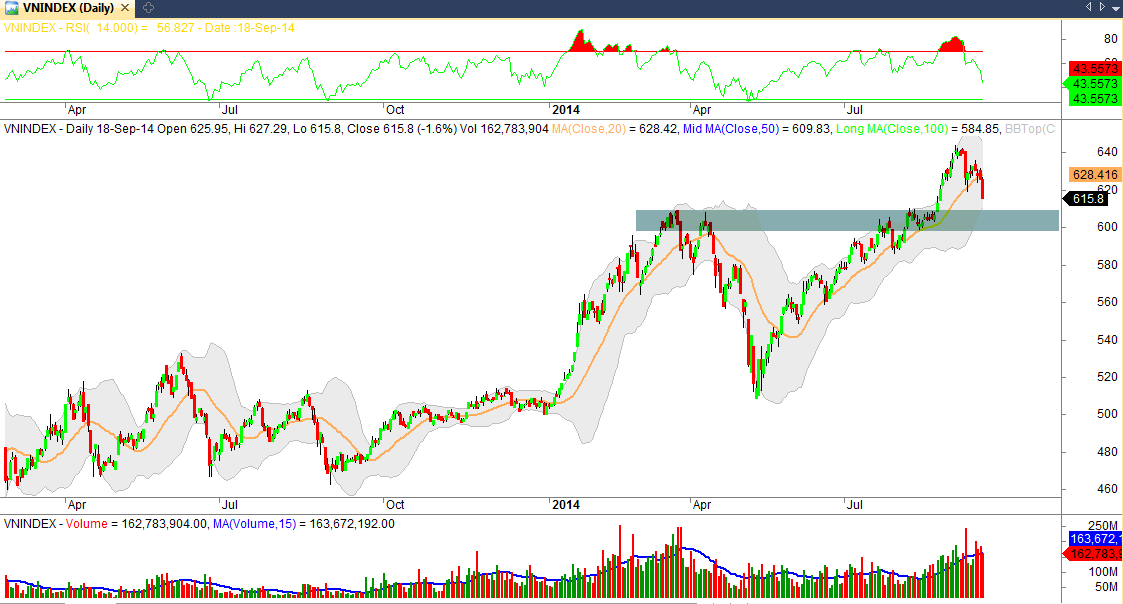Click the new tab plus icon
1123x604 pixels.
point(149,8)
